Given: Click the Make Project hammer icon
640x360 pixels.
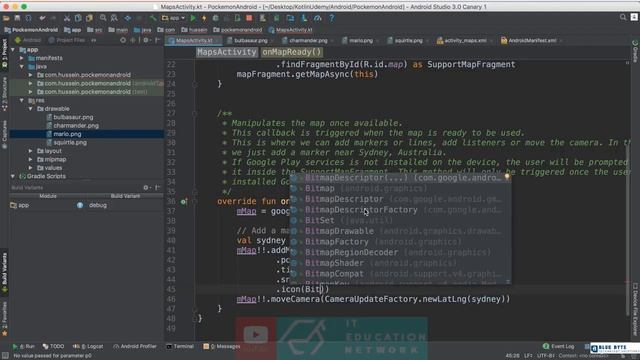Looking at the screenshot, I should click(x=153, y=18).
